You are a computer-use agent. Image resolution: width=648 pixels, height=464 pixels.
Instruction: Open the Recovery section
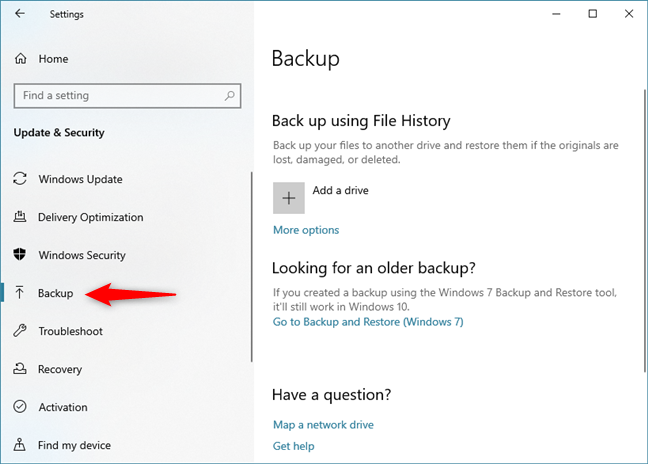pos(60,369)
